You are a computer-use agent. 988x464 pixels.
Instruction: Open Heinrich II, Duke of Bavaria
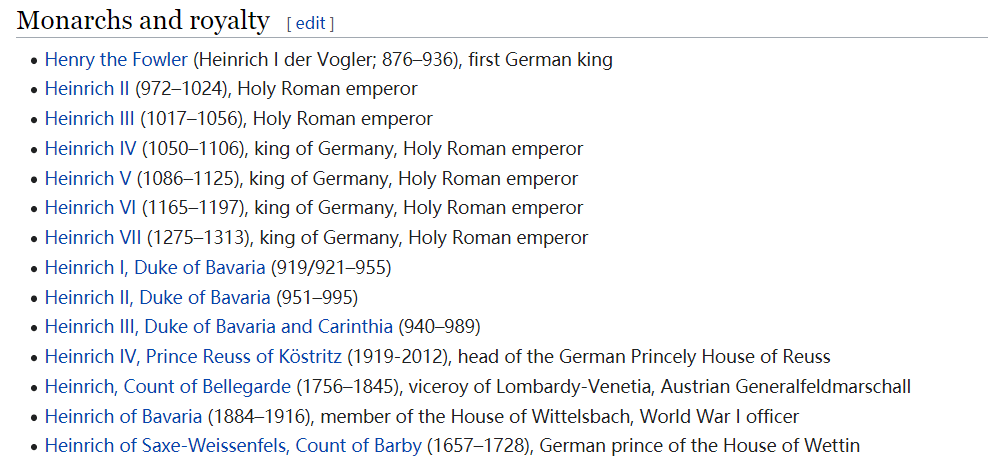pos(158,297)
